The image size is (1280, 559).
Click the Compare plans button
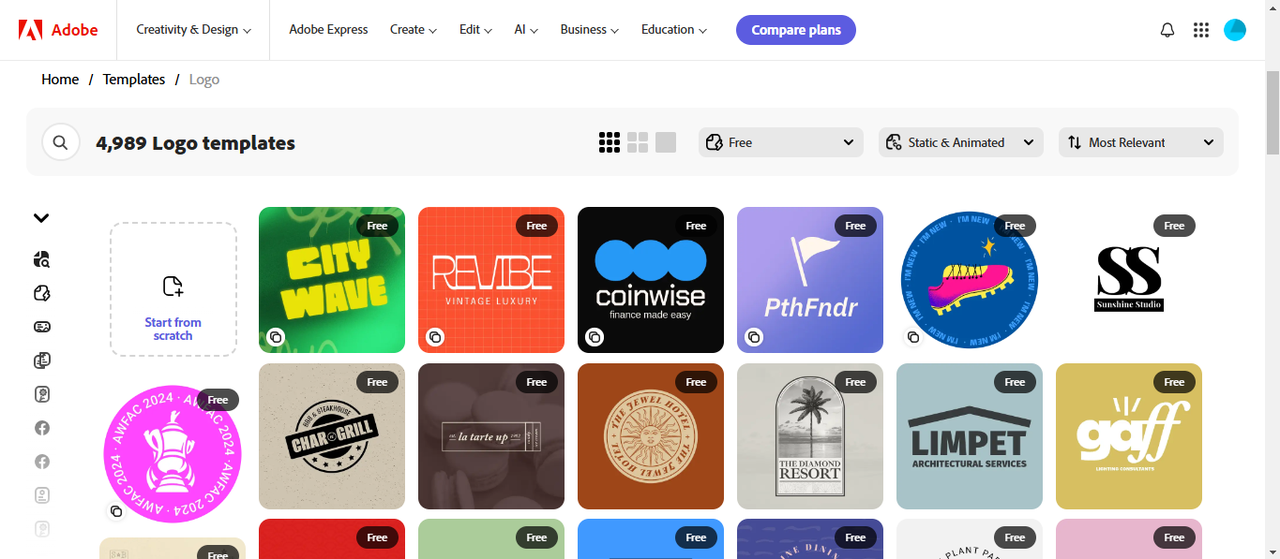coord(796,30)
